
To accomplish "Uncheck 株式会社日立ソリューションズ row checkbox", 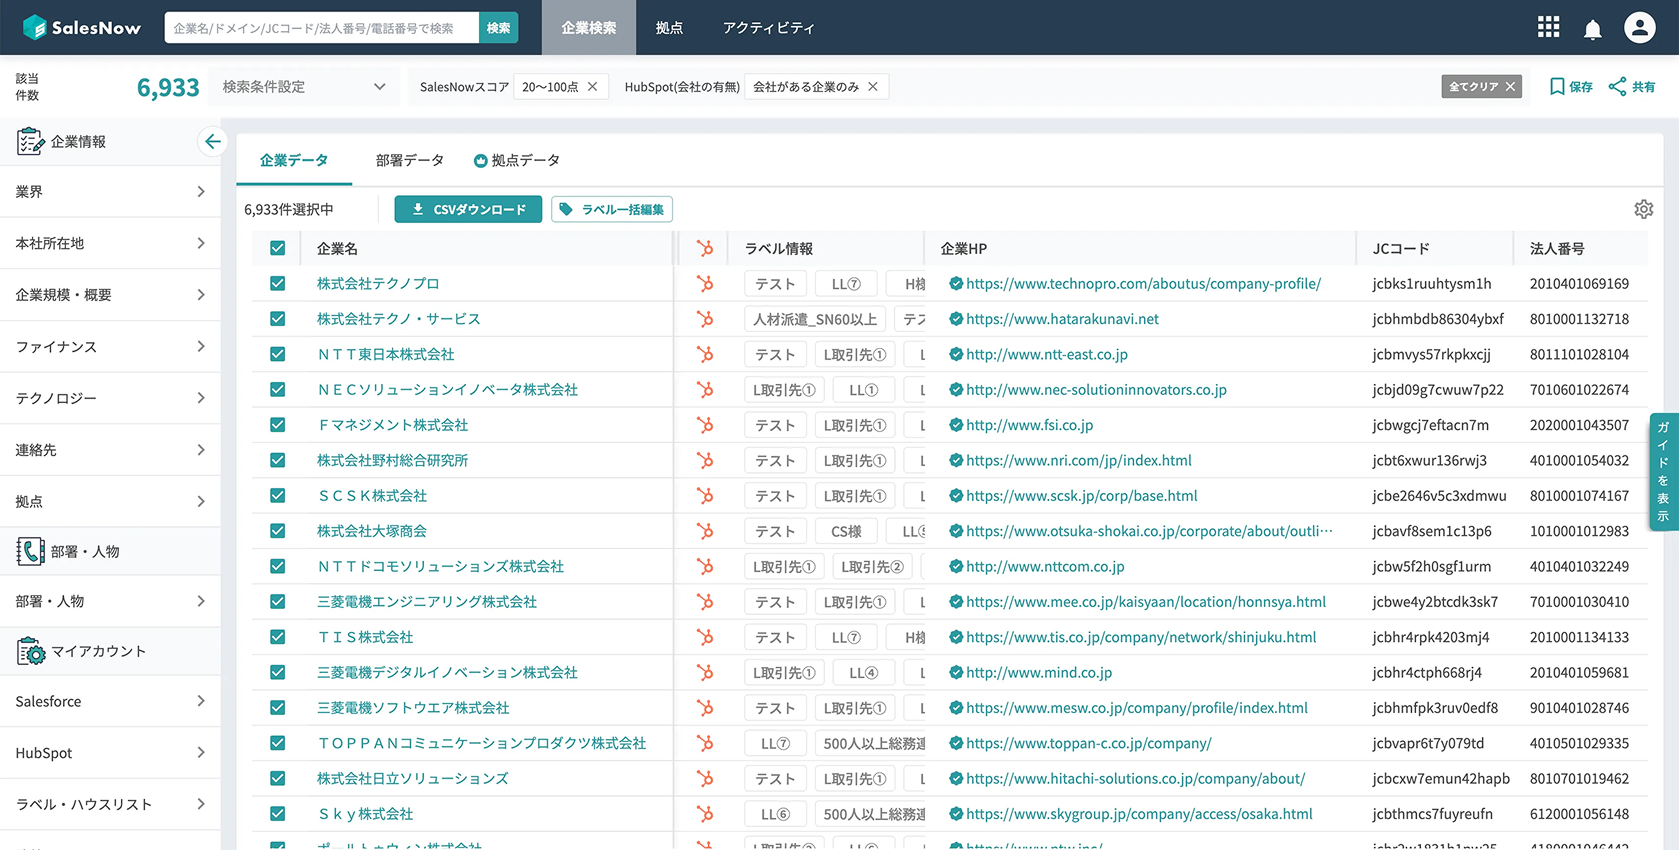I will (278, 778).
